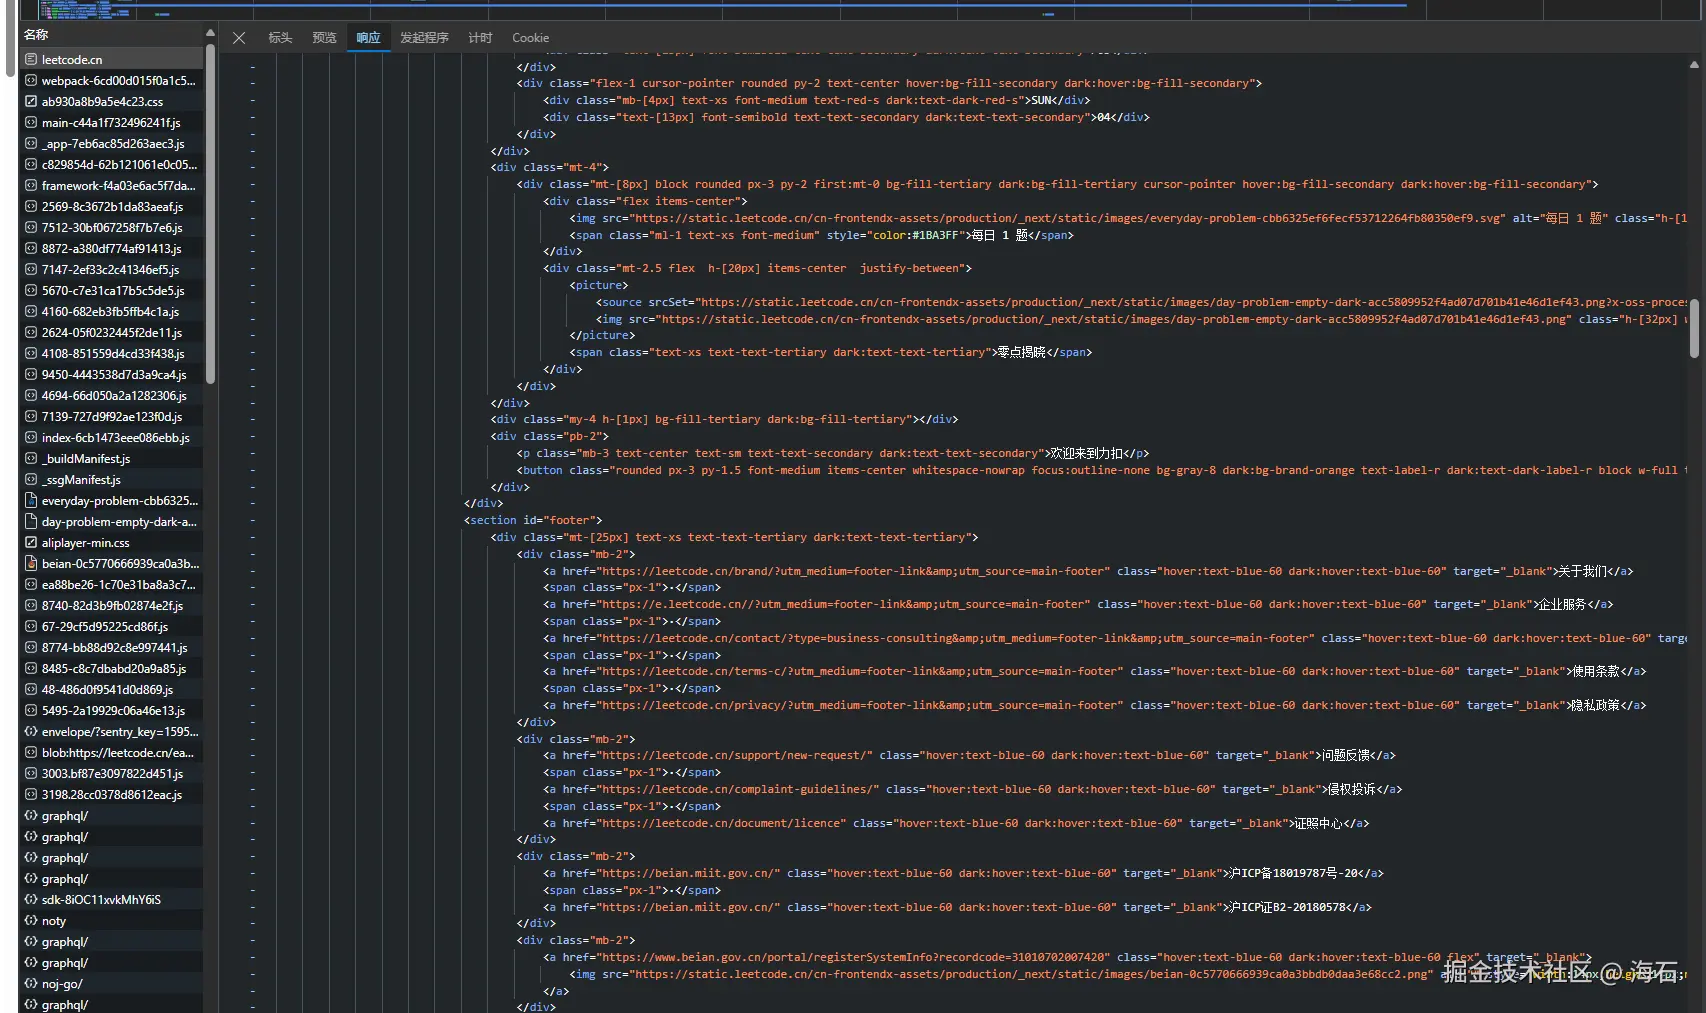Select main-c44a1f732496241f.js request
Viewport: 1706px width, 1013px height.
(x=112, y=123)
